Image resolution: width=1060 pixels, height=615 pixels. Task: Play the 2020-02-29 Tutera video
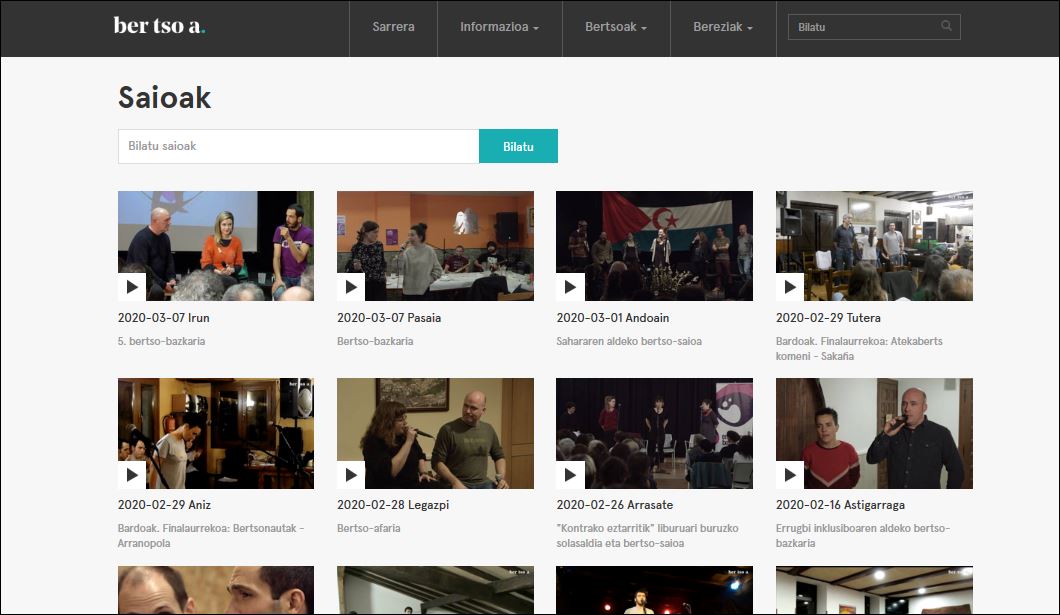pyautogui.click(x=790, y=287)
